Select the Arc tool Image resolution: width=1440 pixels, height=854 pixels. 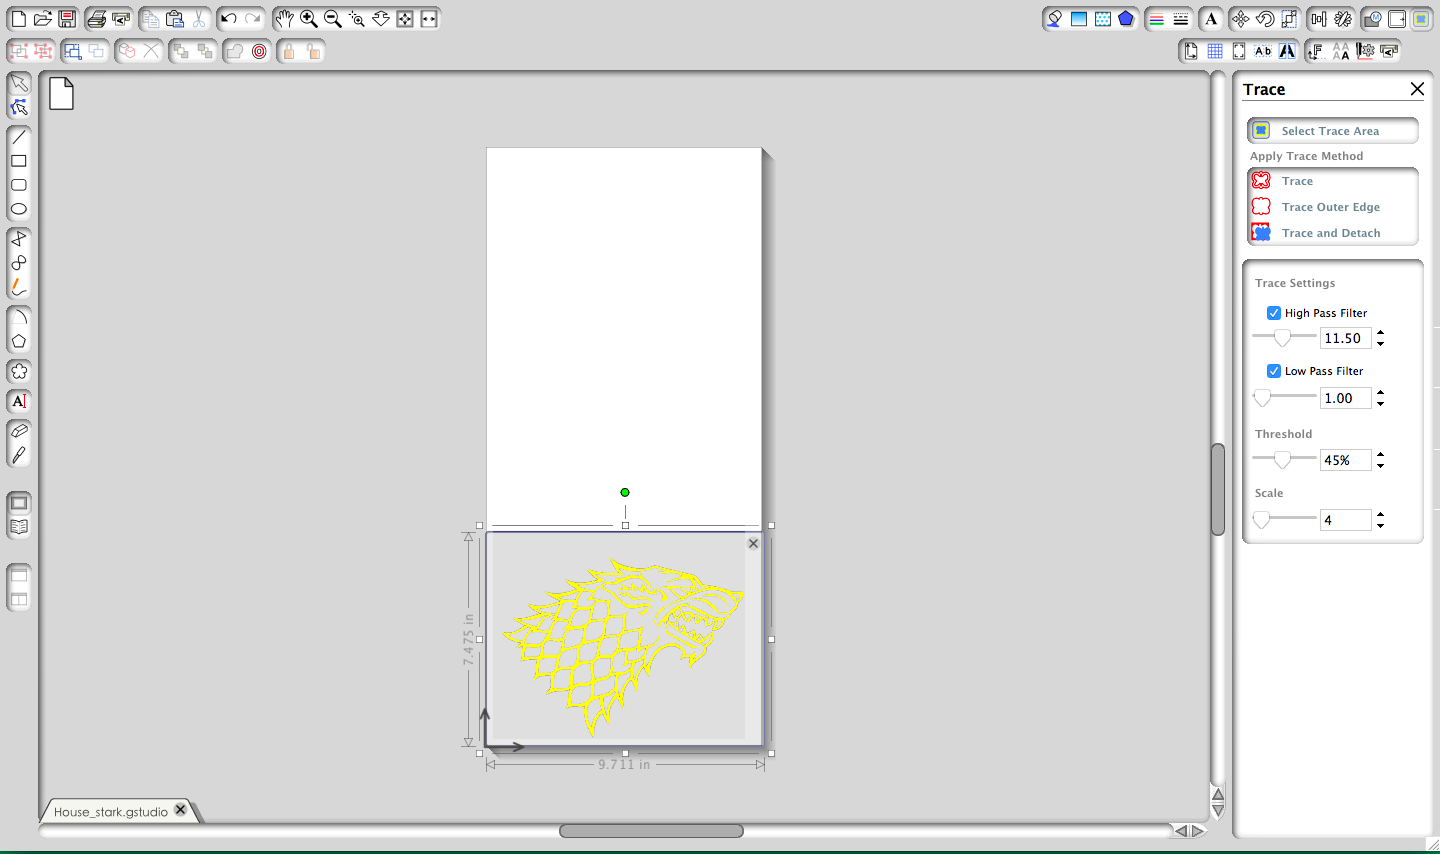pos(19,317)
